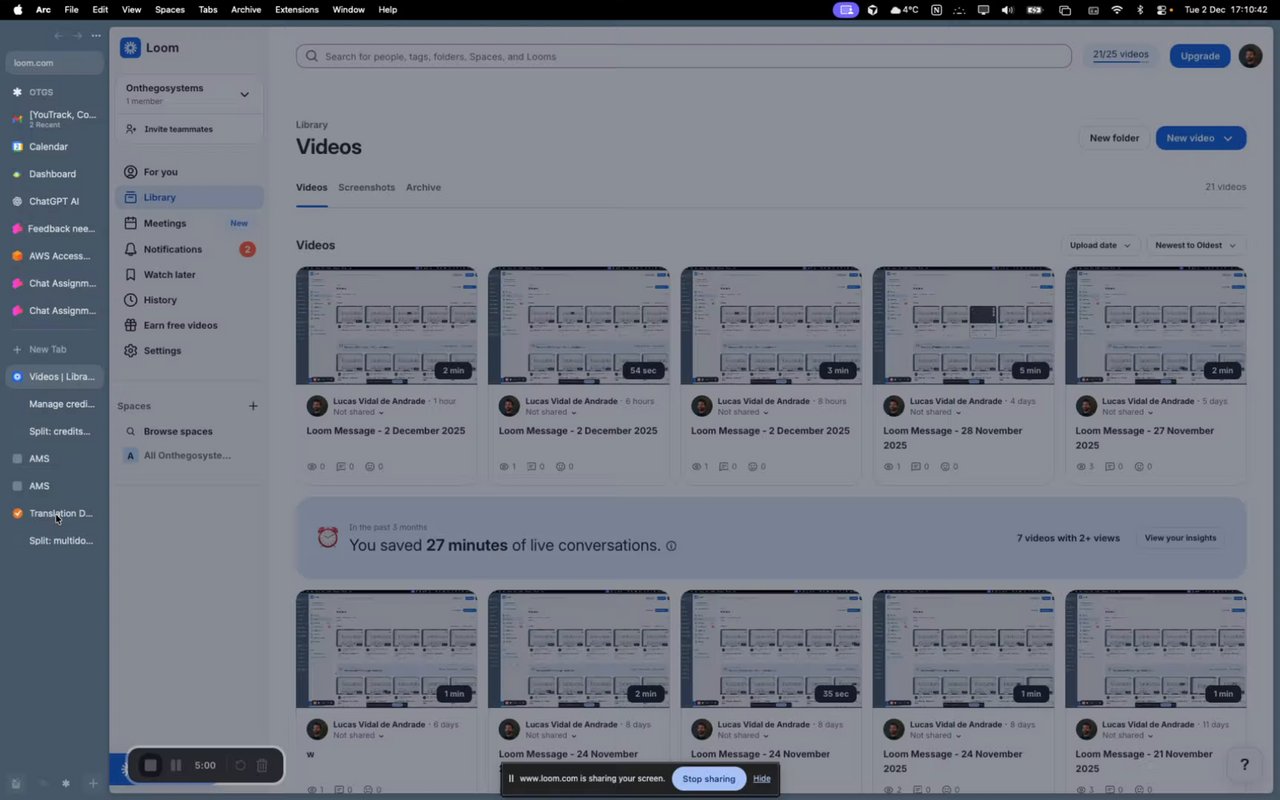1280x800 pixels.
Task: Open Arc's three-dot site menu
Action: tap(96, 36)
